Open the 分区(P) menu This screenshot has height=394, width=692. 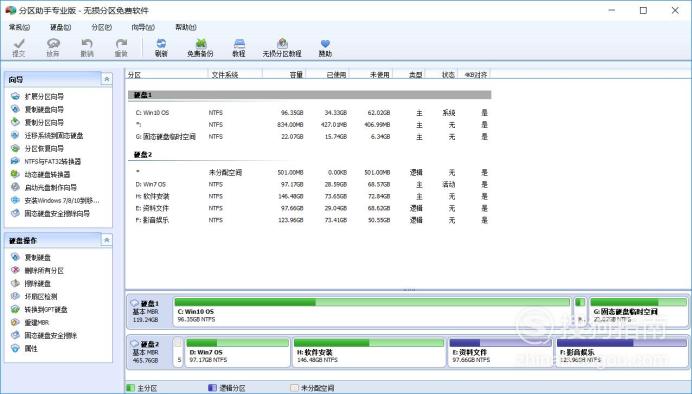point(102,27)
